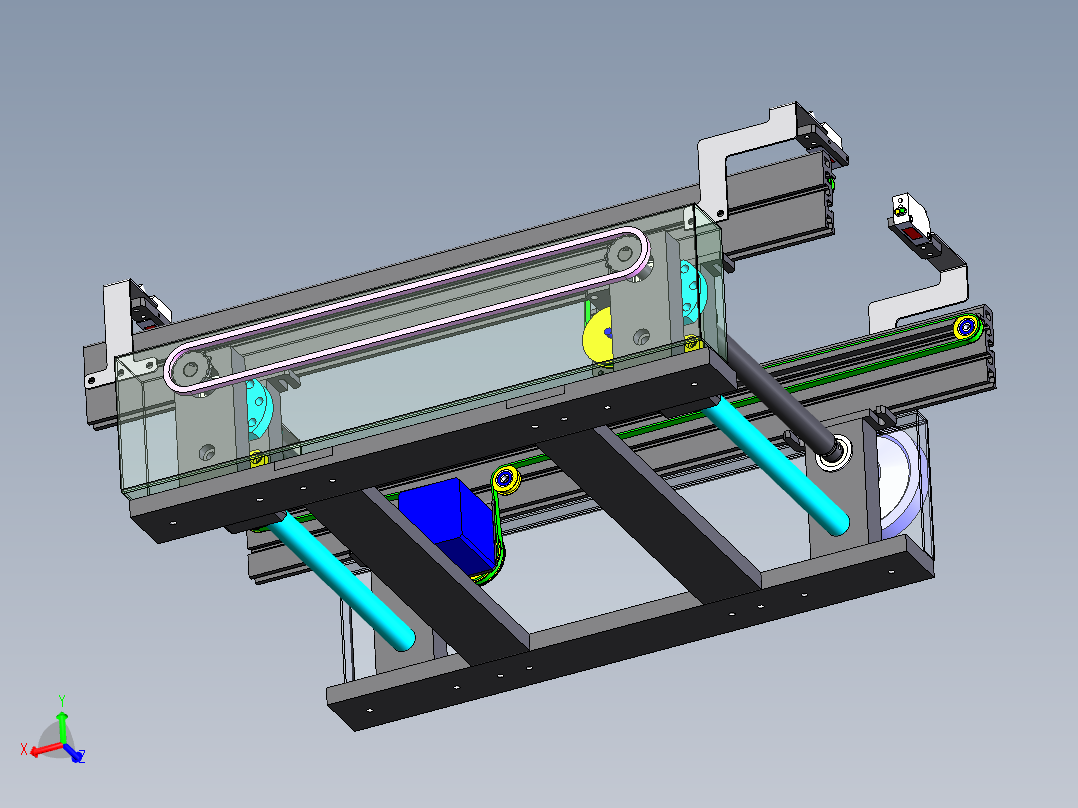Select the translucent lavender wheel
1078x808 pixels.
tap(902, 481)
